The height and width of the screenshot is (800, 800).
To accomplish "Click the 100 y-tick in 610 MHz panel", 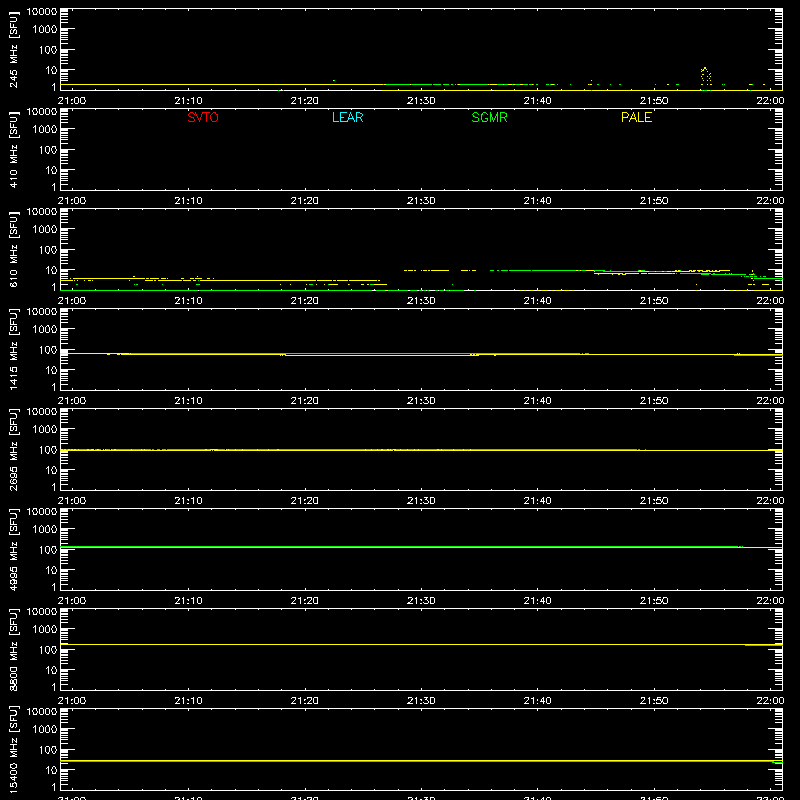I will coord(48,250).
